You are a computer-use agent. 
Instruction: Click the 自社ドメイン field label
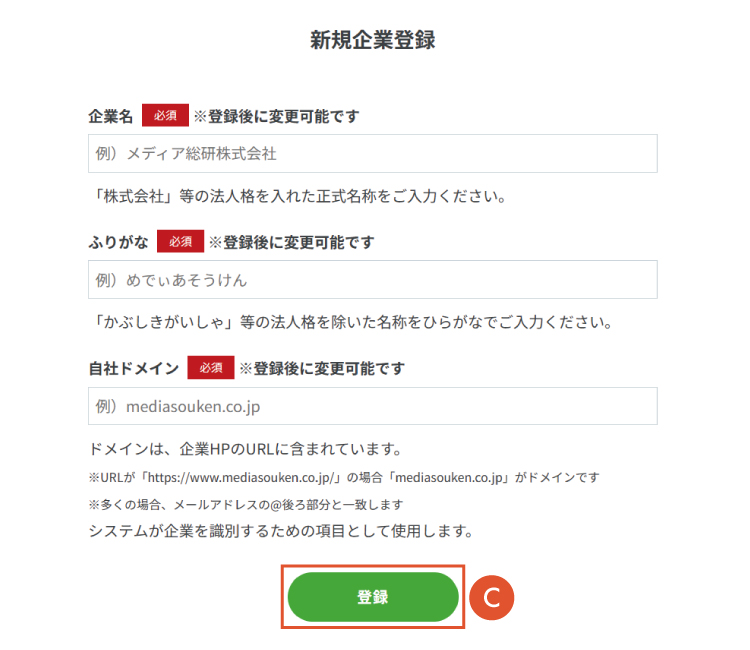coord(133,369)
